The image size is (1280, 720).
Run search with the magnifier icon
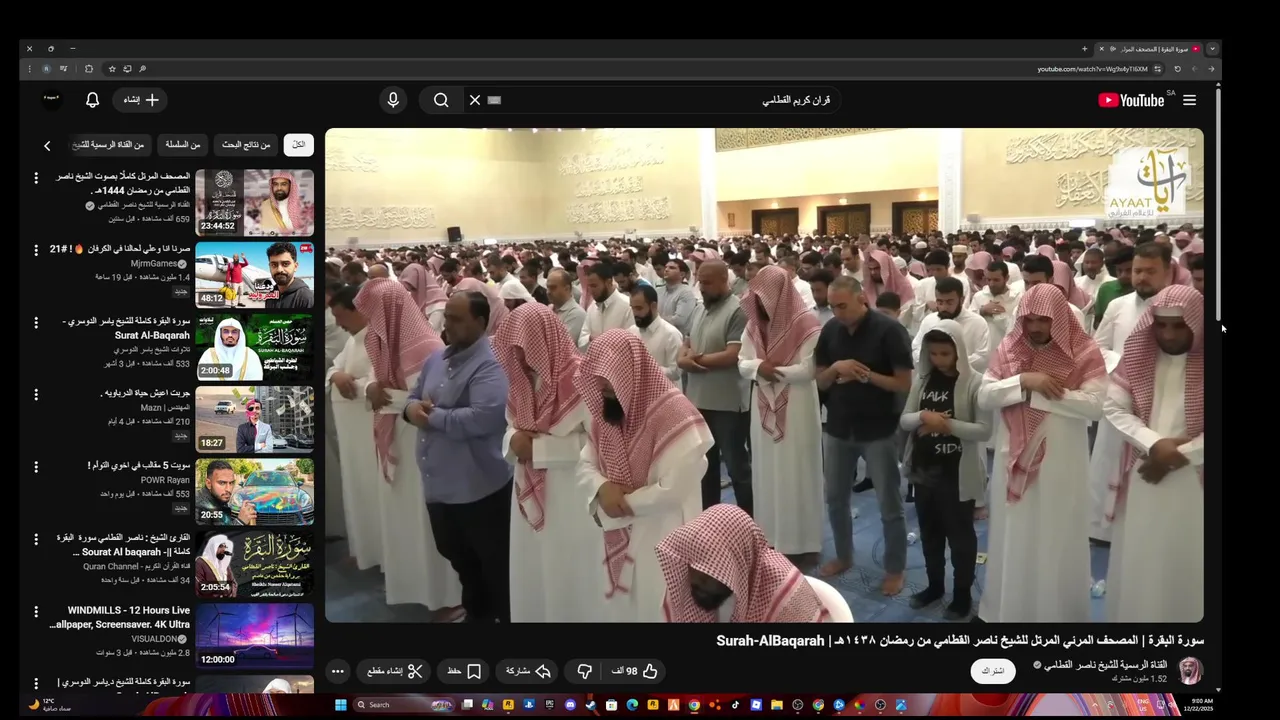pos(441,100)
